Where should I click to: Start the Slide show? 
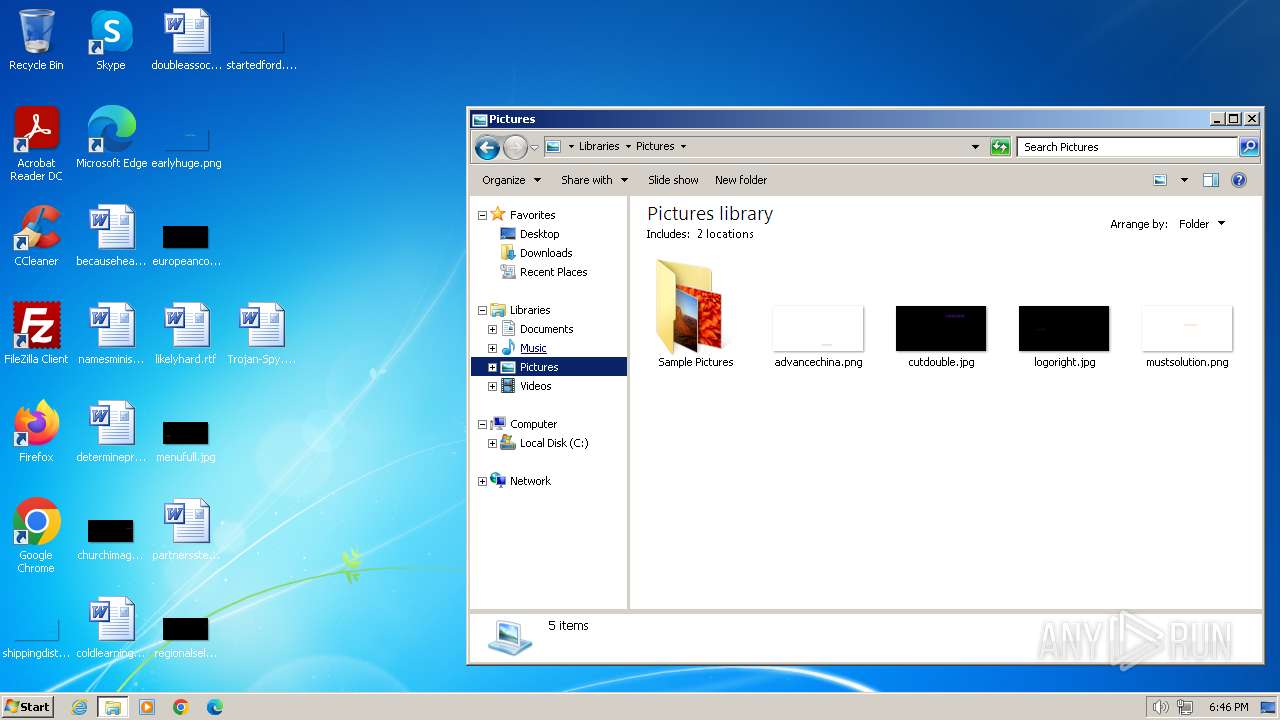click(x=673, y=180)
